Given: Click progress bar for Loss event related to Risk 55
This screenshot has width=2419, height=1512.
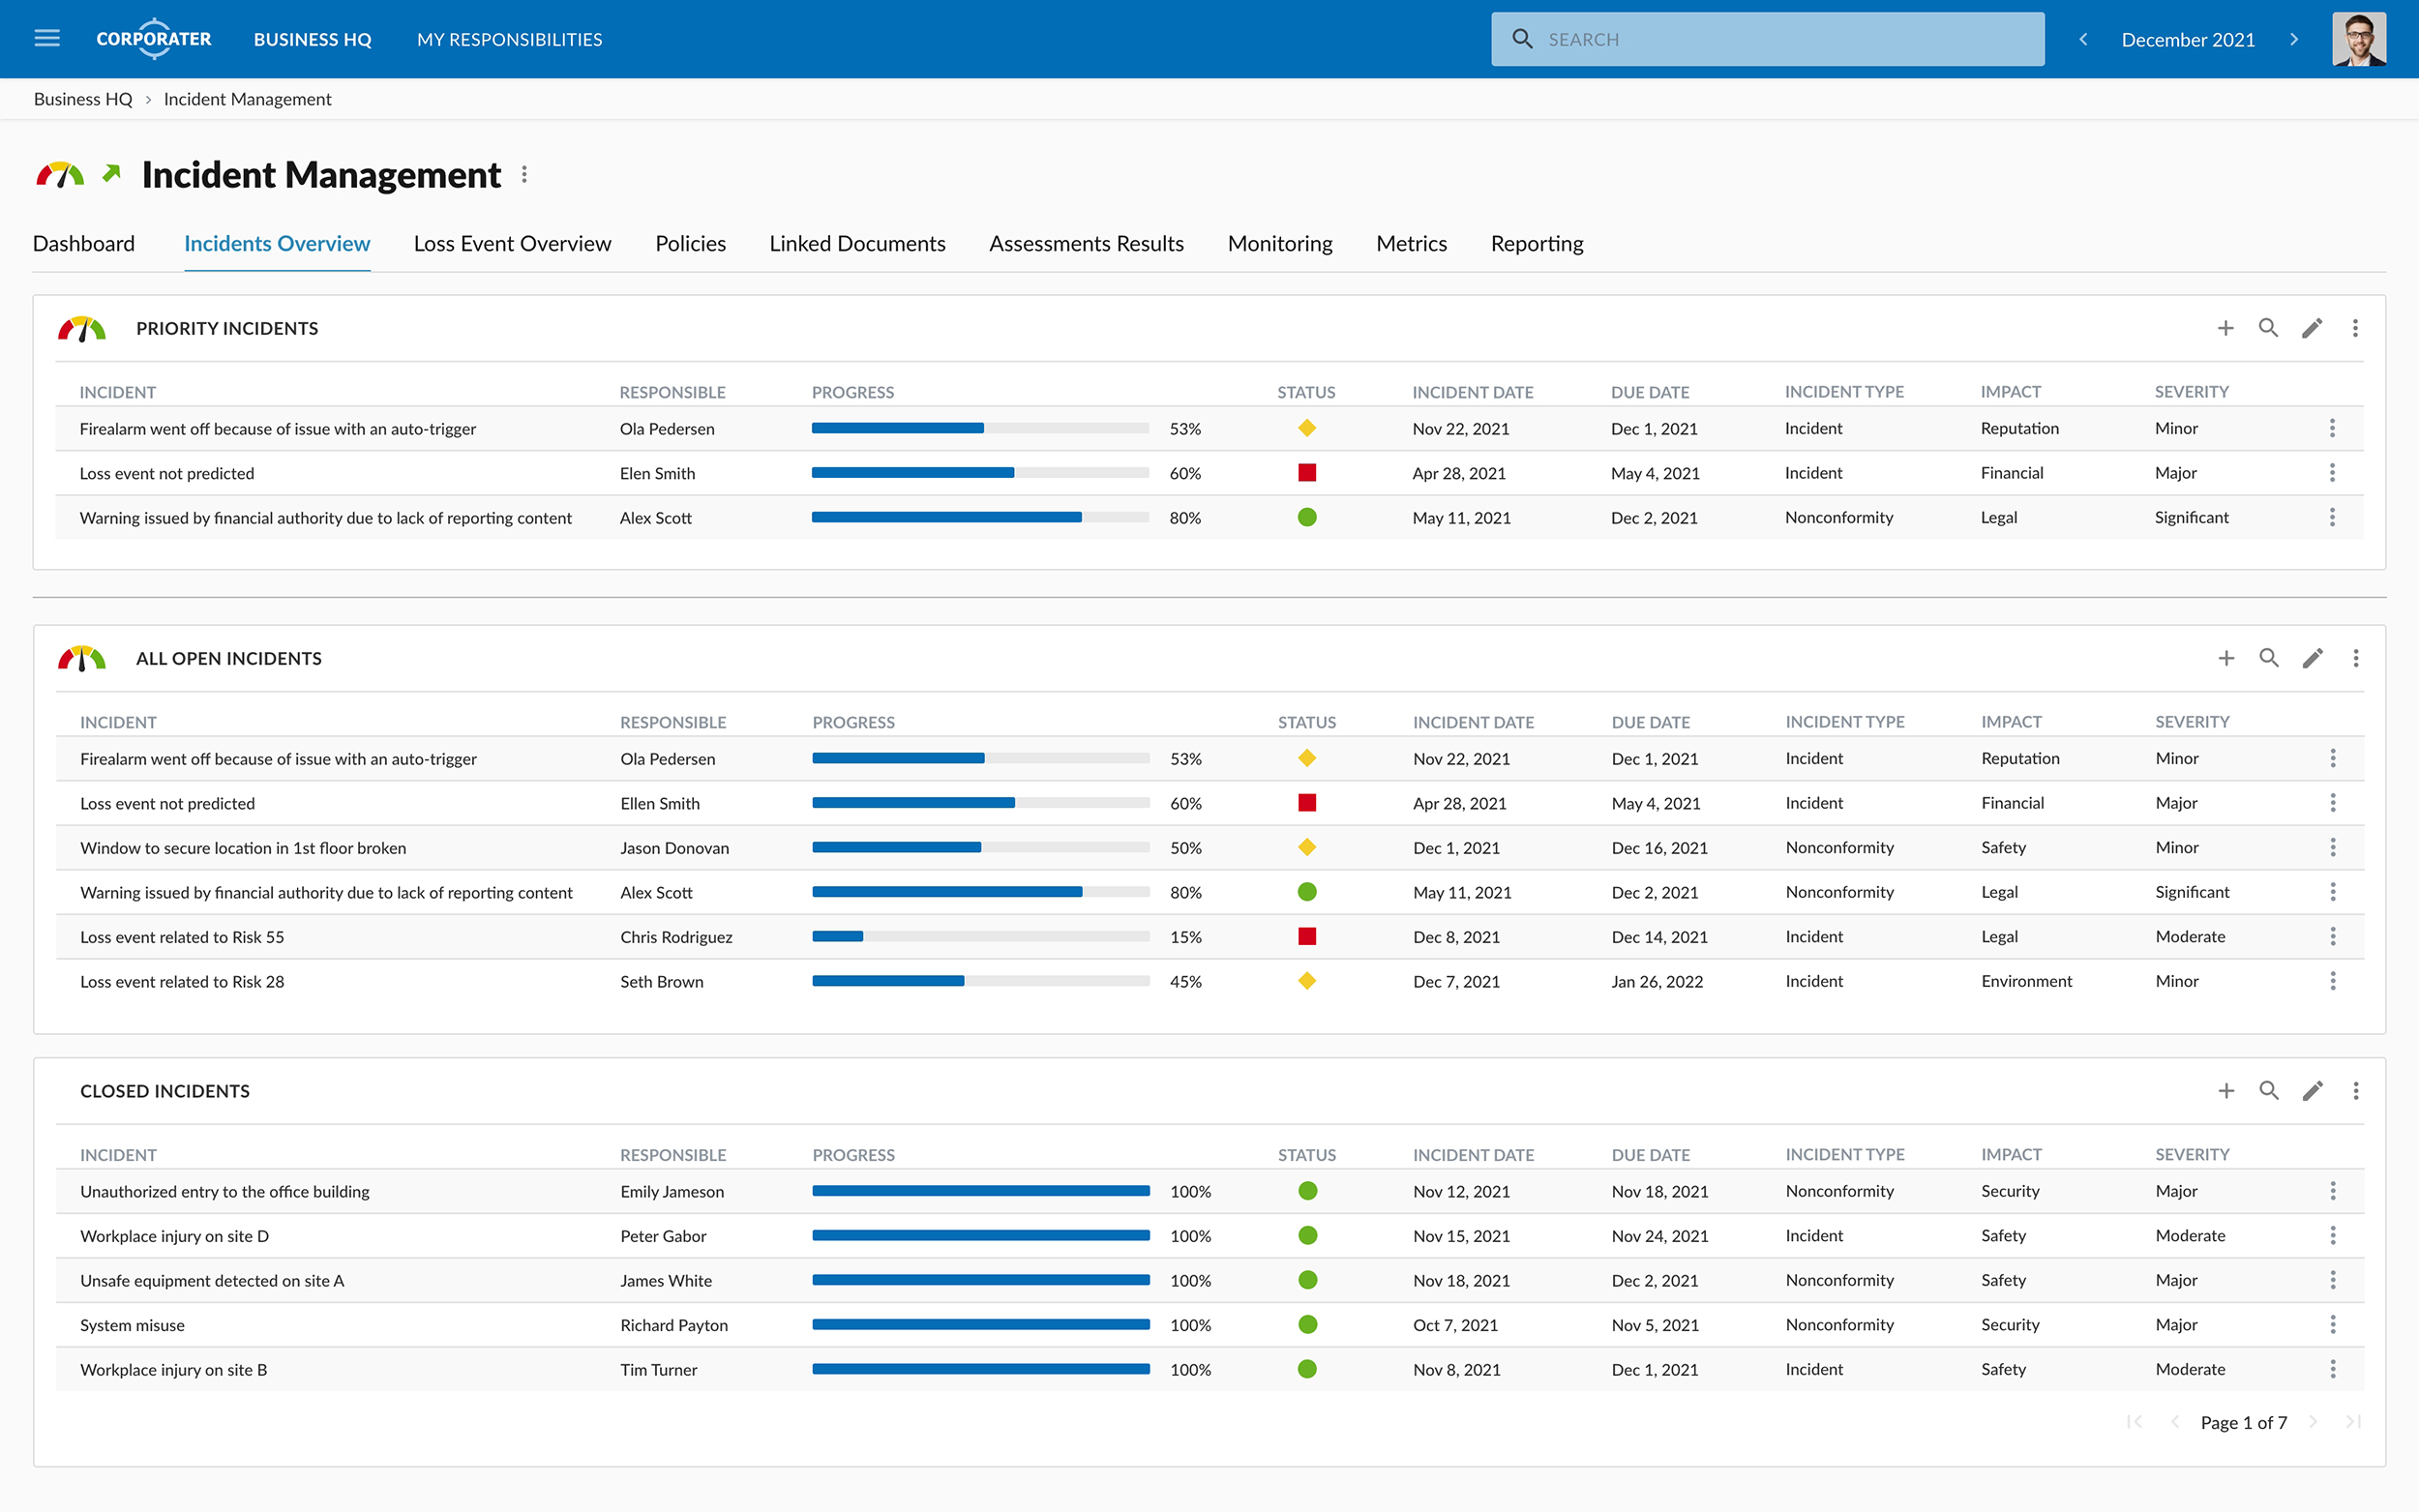Looking at the screenshot, I should coord(980,937).
